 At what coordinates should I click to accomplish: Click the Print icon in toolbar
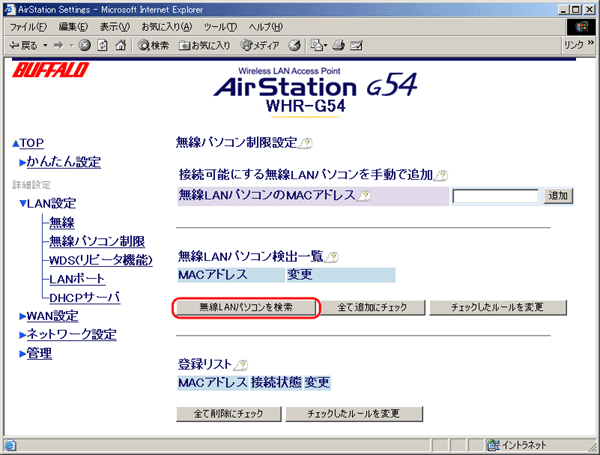point(339,46)
